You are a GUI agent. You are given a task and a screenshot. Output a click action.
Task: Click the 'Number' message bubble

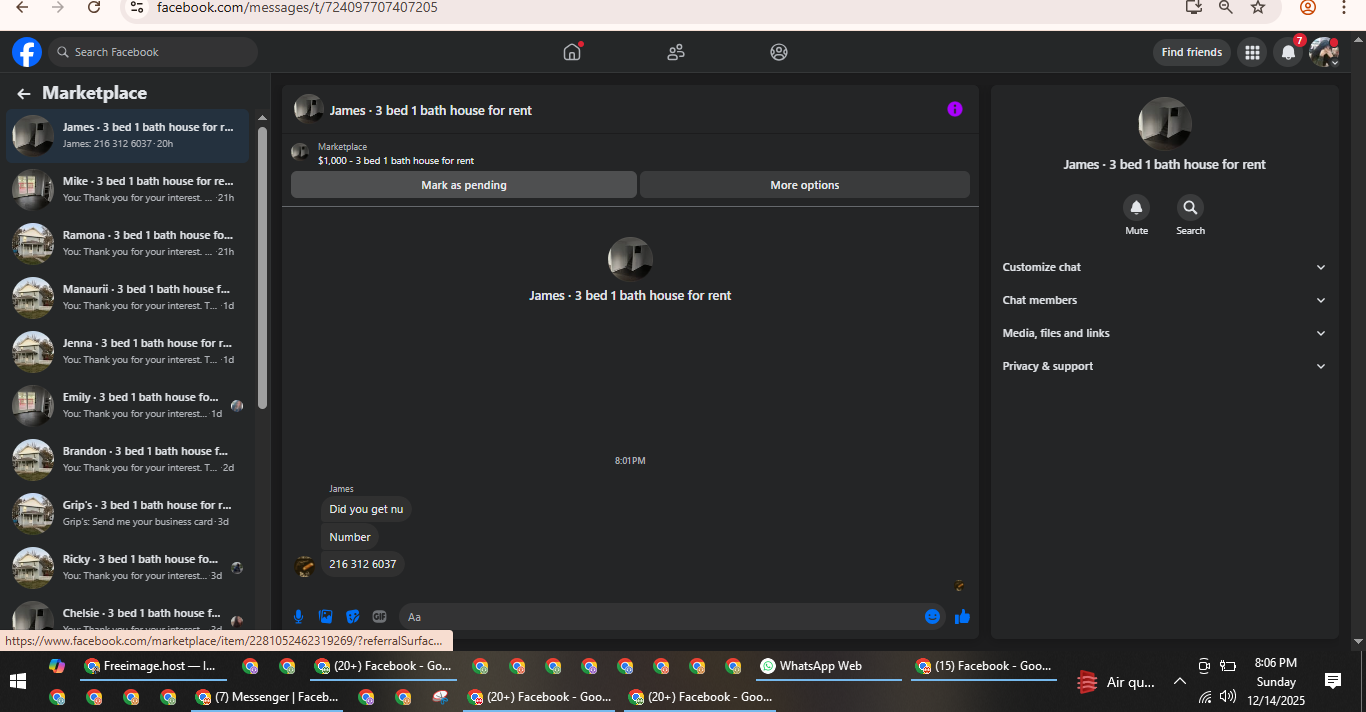click(x=350, y=537)
